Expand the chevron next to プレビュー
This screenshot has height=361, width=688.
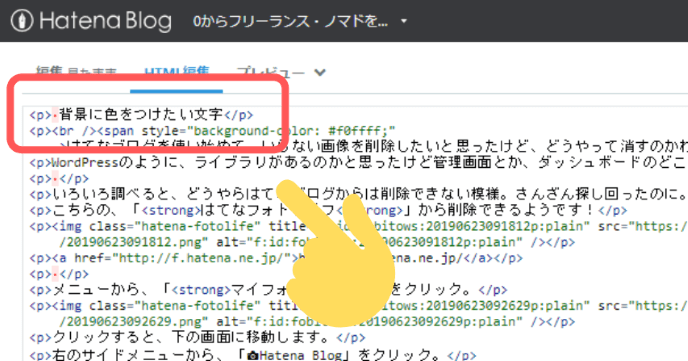pyautogui.click(x=320, y=72)
